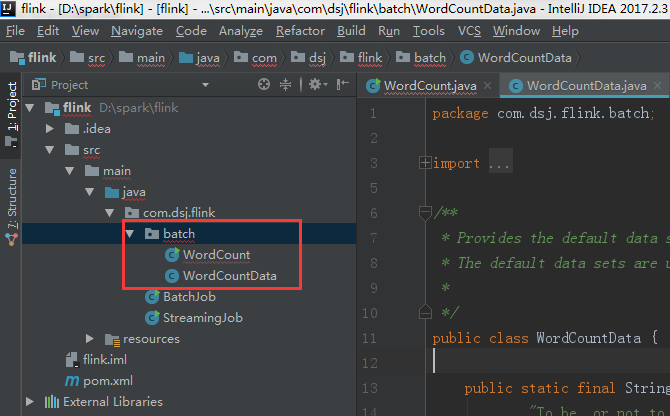Click the com breadcrumb package

coord(256,57)
